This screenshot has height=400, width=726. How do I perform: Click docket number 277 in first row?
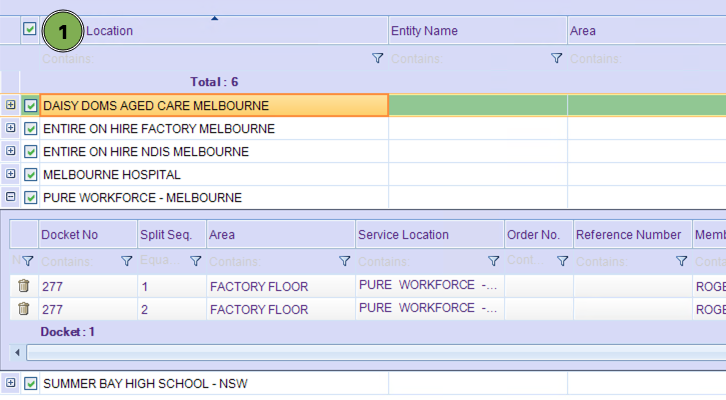52,286
